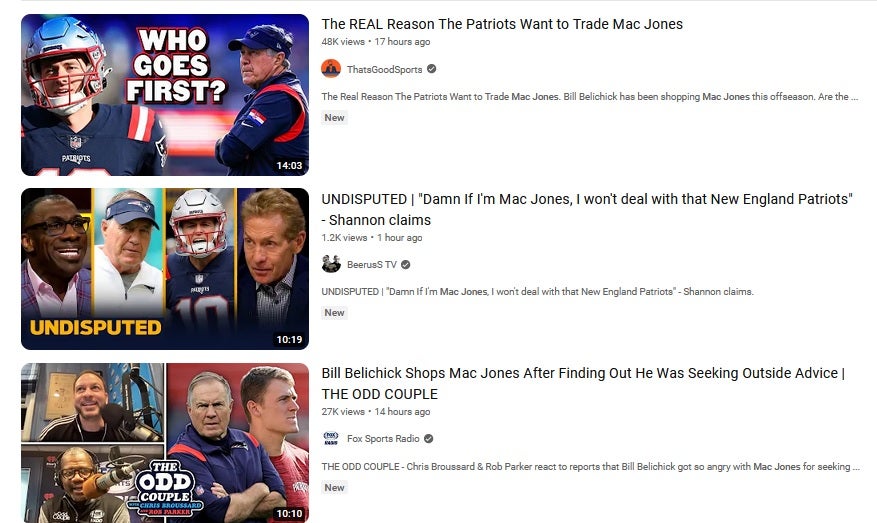Screen dimensions: 877x523
Task: Click verified badge next to Fox Sports Radio
Action: tap(428, 439)
